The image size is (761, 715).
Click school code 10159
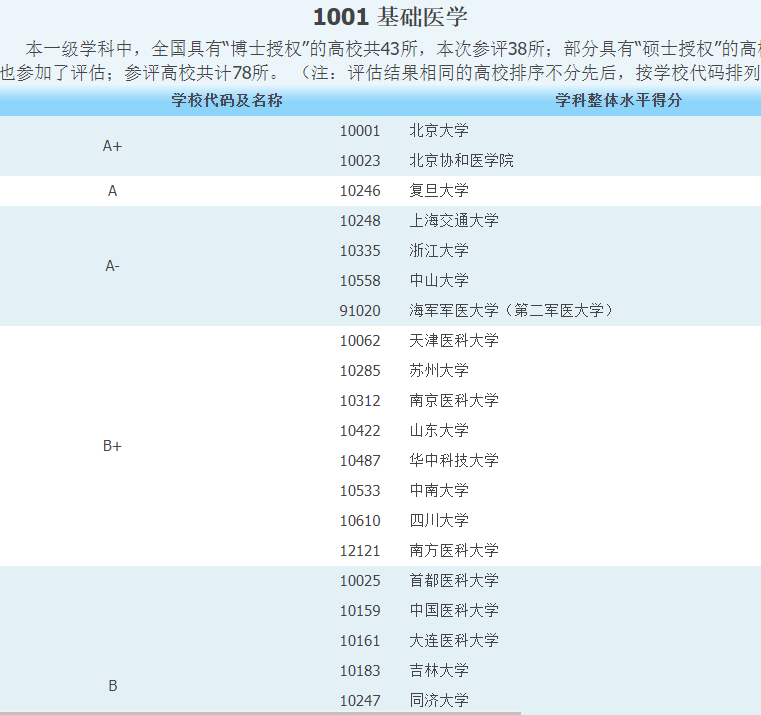pyautogui.click(x=360, y=611)
